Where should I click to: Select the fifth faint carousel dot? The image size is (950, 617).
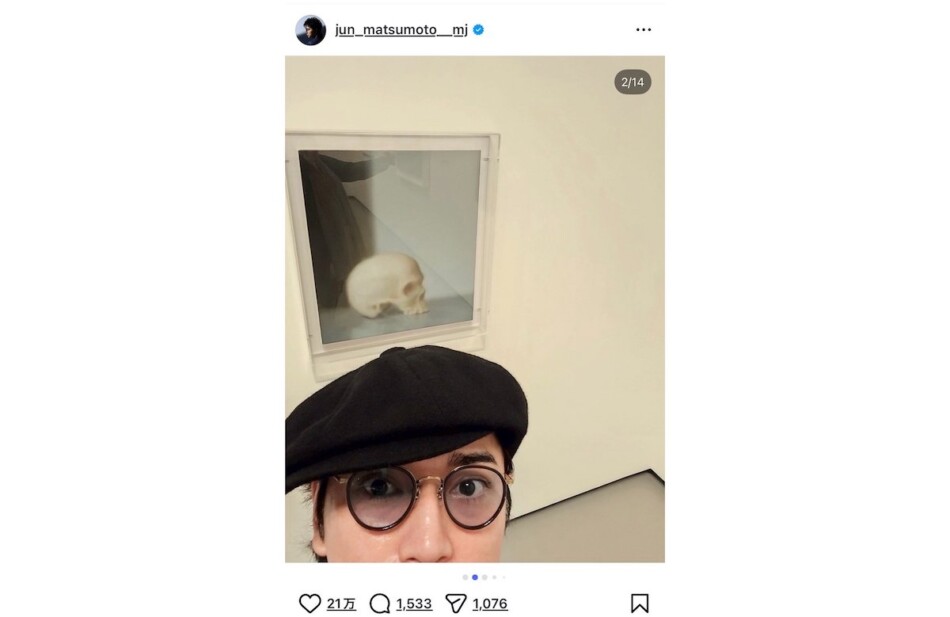[503, 577]
